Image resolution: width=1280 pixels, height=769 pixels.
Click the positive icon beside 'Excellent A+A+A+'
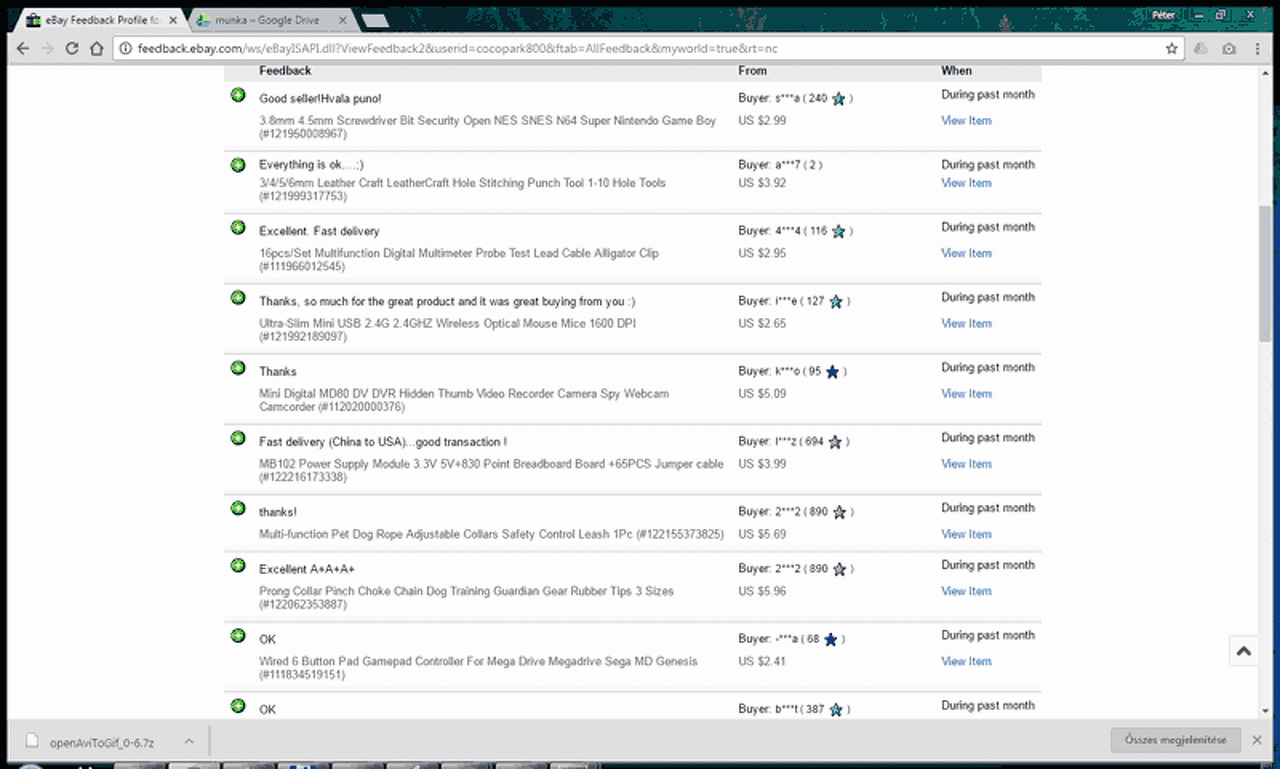point(238,565)
